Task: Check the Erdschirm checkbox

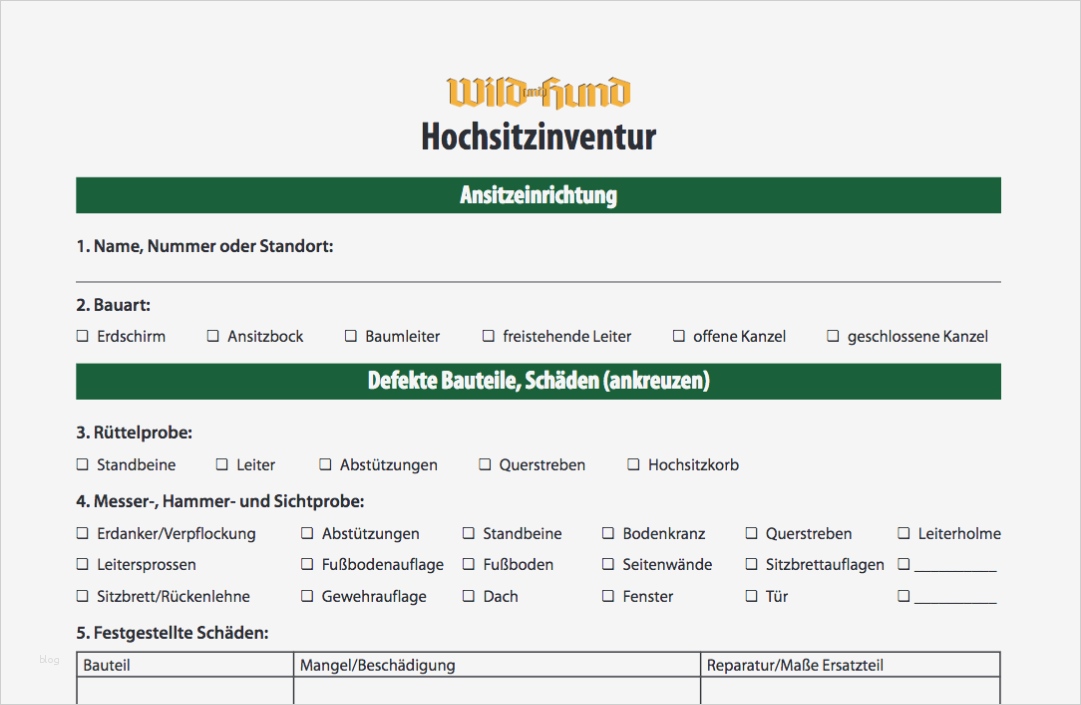Action: click(x=83, y=336)
